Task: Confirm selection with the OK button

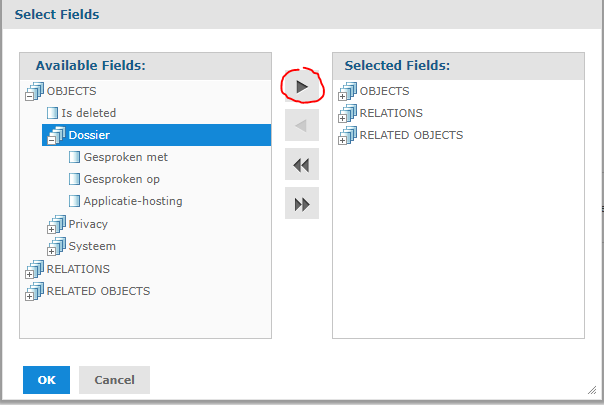Action: click(x=47, y=380)
